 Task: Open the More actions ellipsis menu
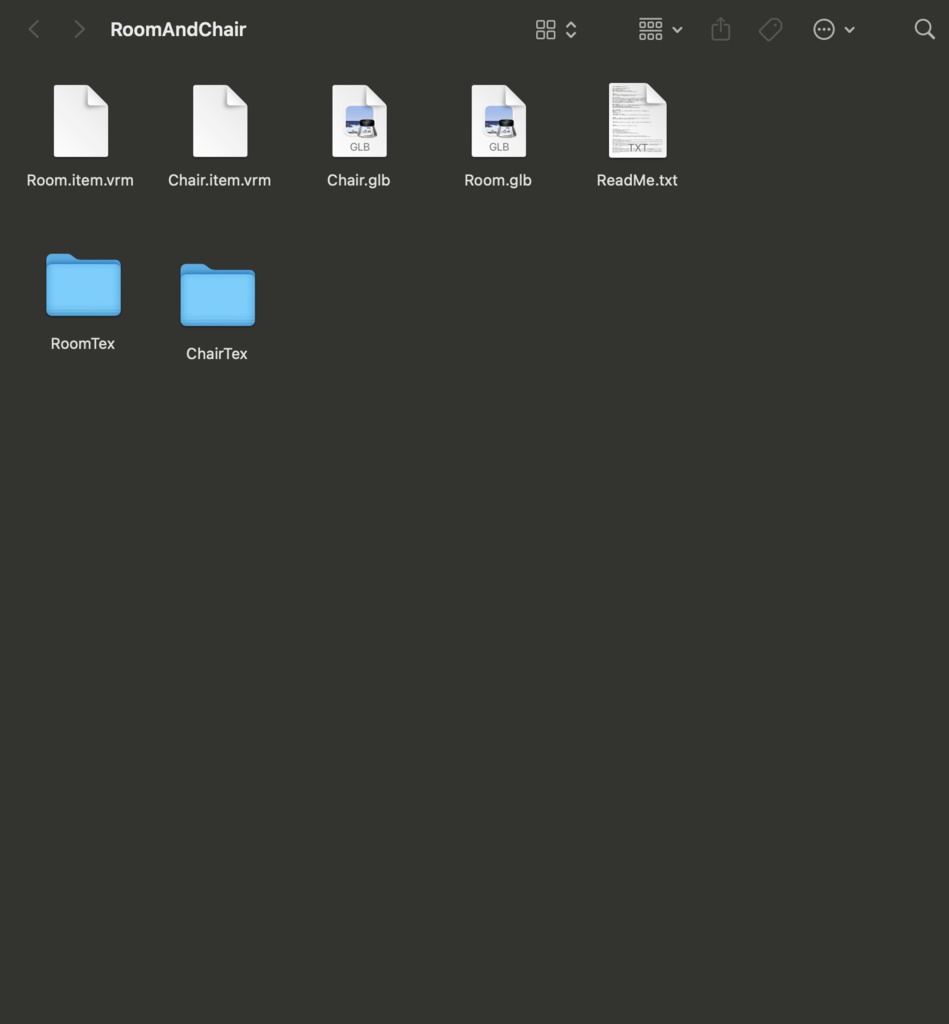click(x=824, y=29)
